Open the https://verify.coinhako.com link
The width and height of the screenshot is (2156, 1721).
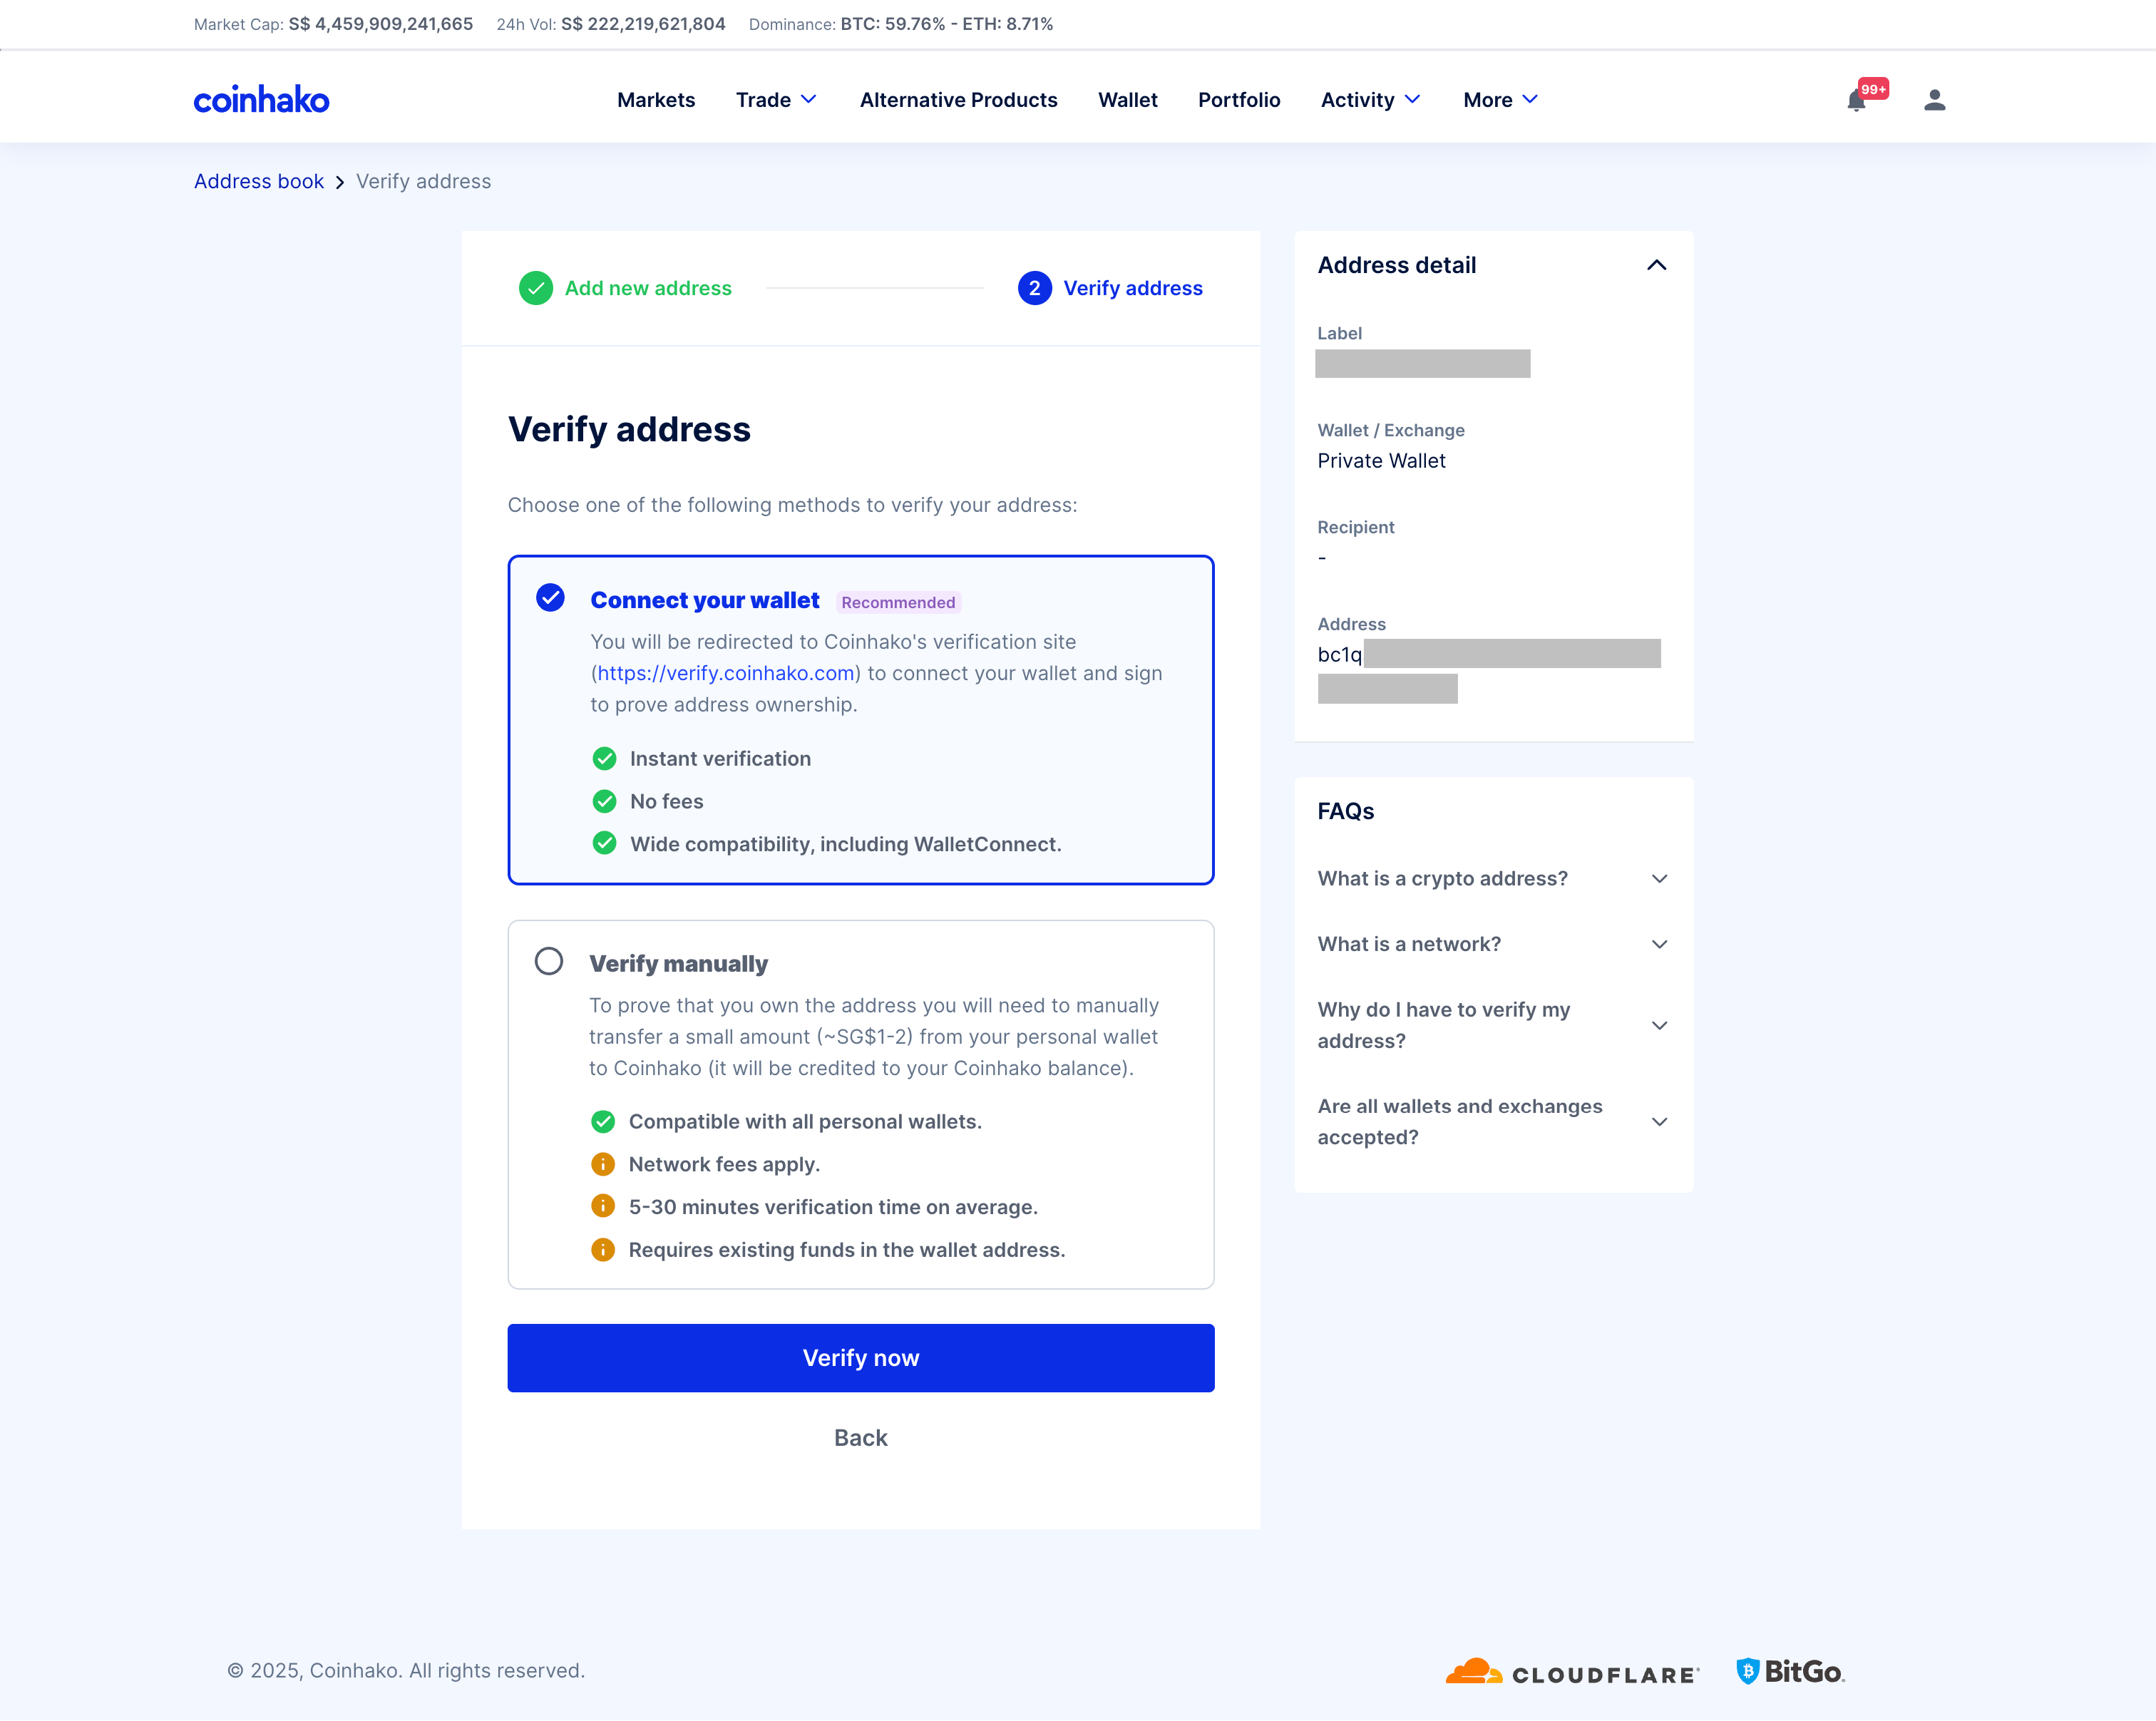point(726,673)
